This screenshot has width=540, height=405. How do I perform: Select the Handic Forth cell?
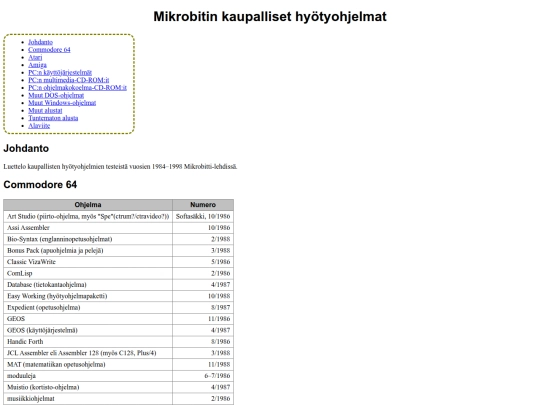coord(88,341)
